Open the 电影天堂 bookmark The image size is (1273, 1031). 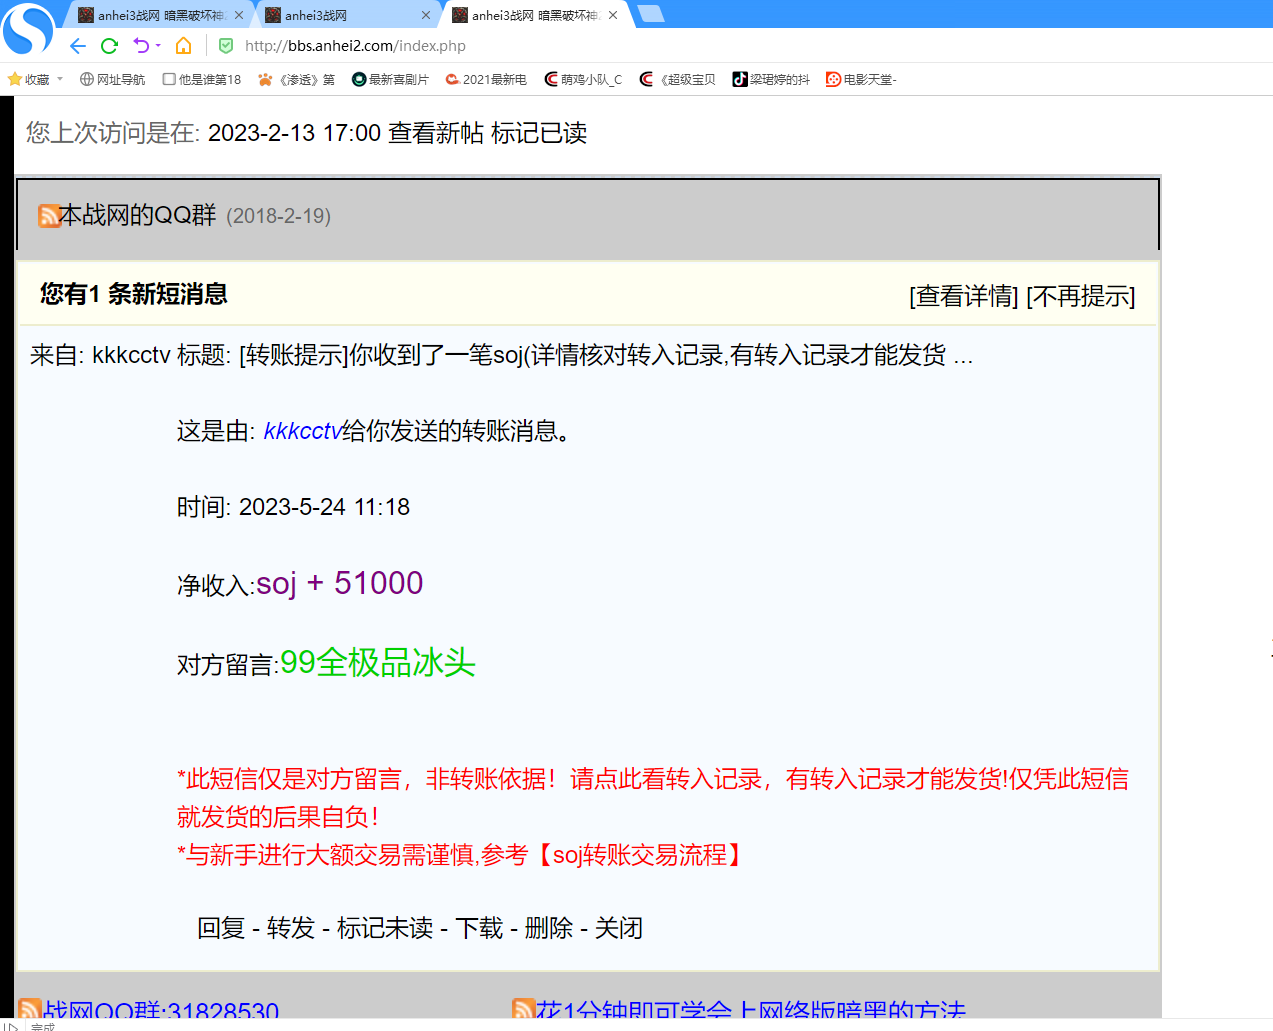click(x=861, y=80)
